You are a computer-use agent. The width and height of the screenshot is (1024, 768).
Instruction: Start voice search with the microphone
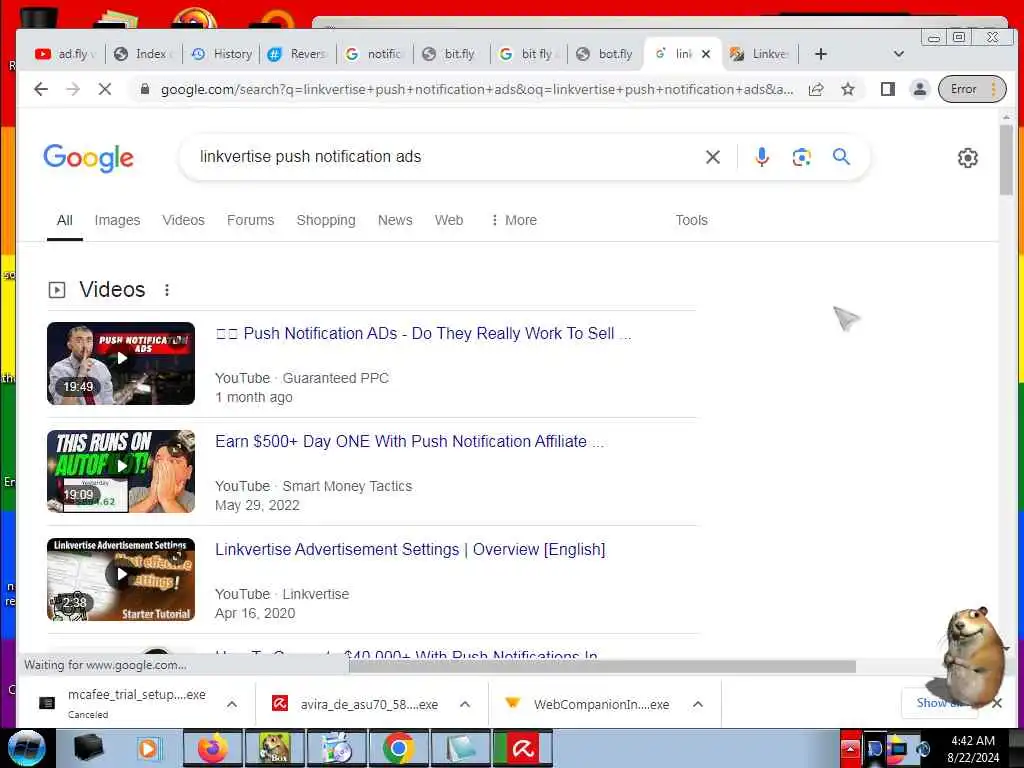pyautogui.click(x=761, y=157)
